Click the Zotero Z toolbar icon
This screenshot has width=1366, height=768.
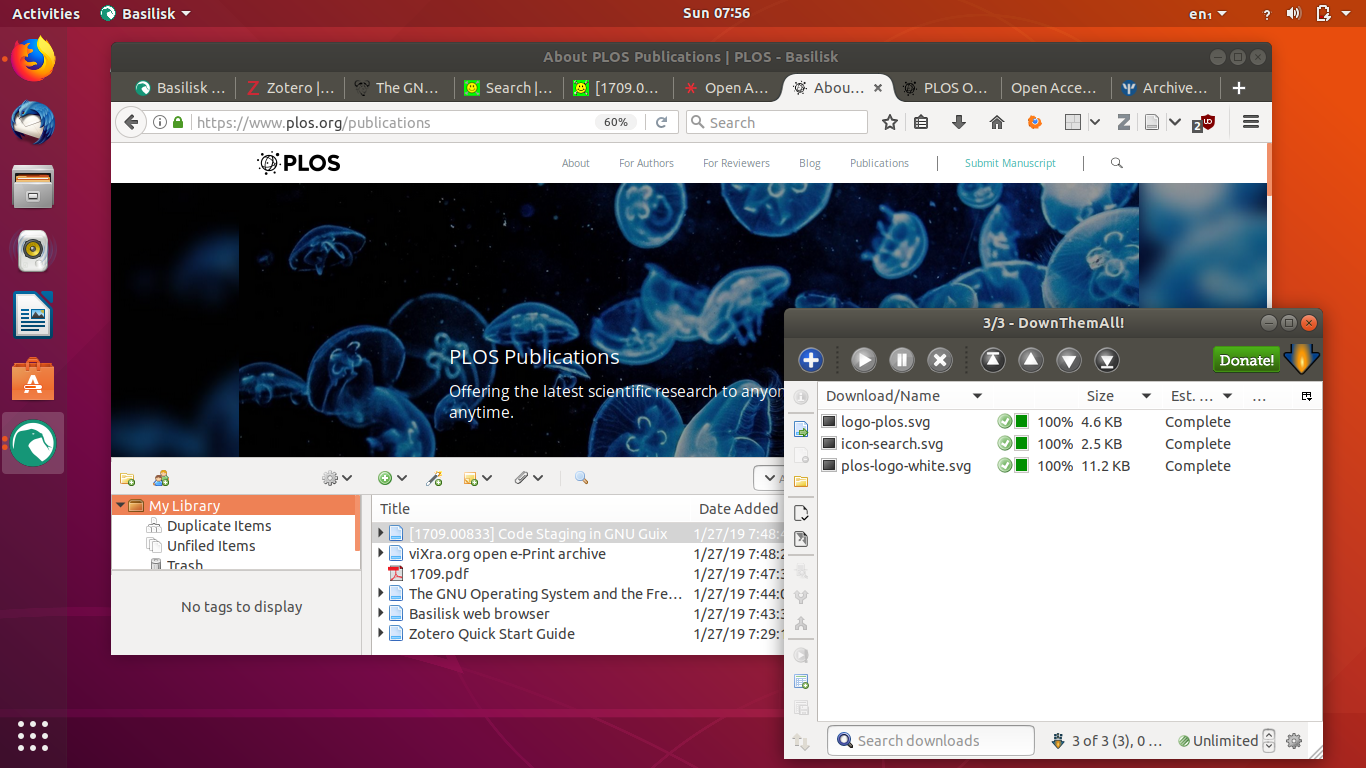1124,122
